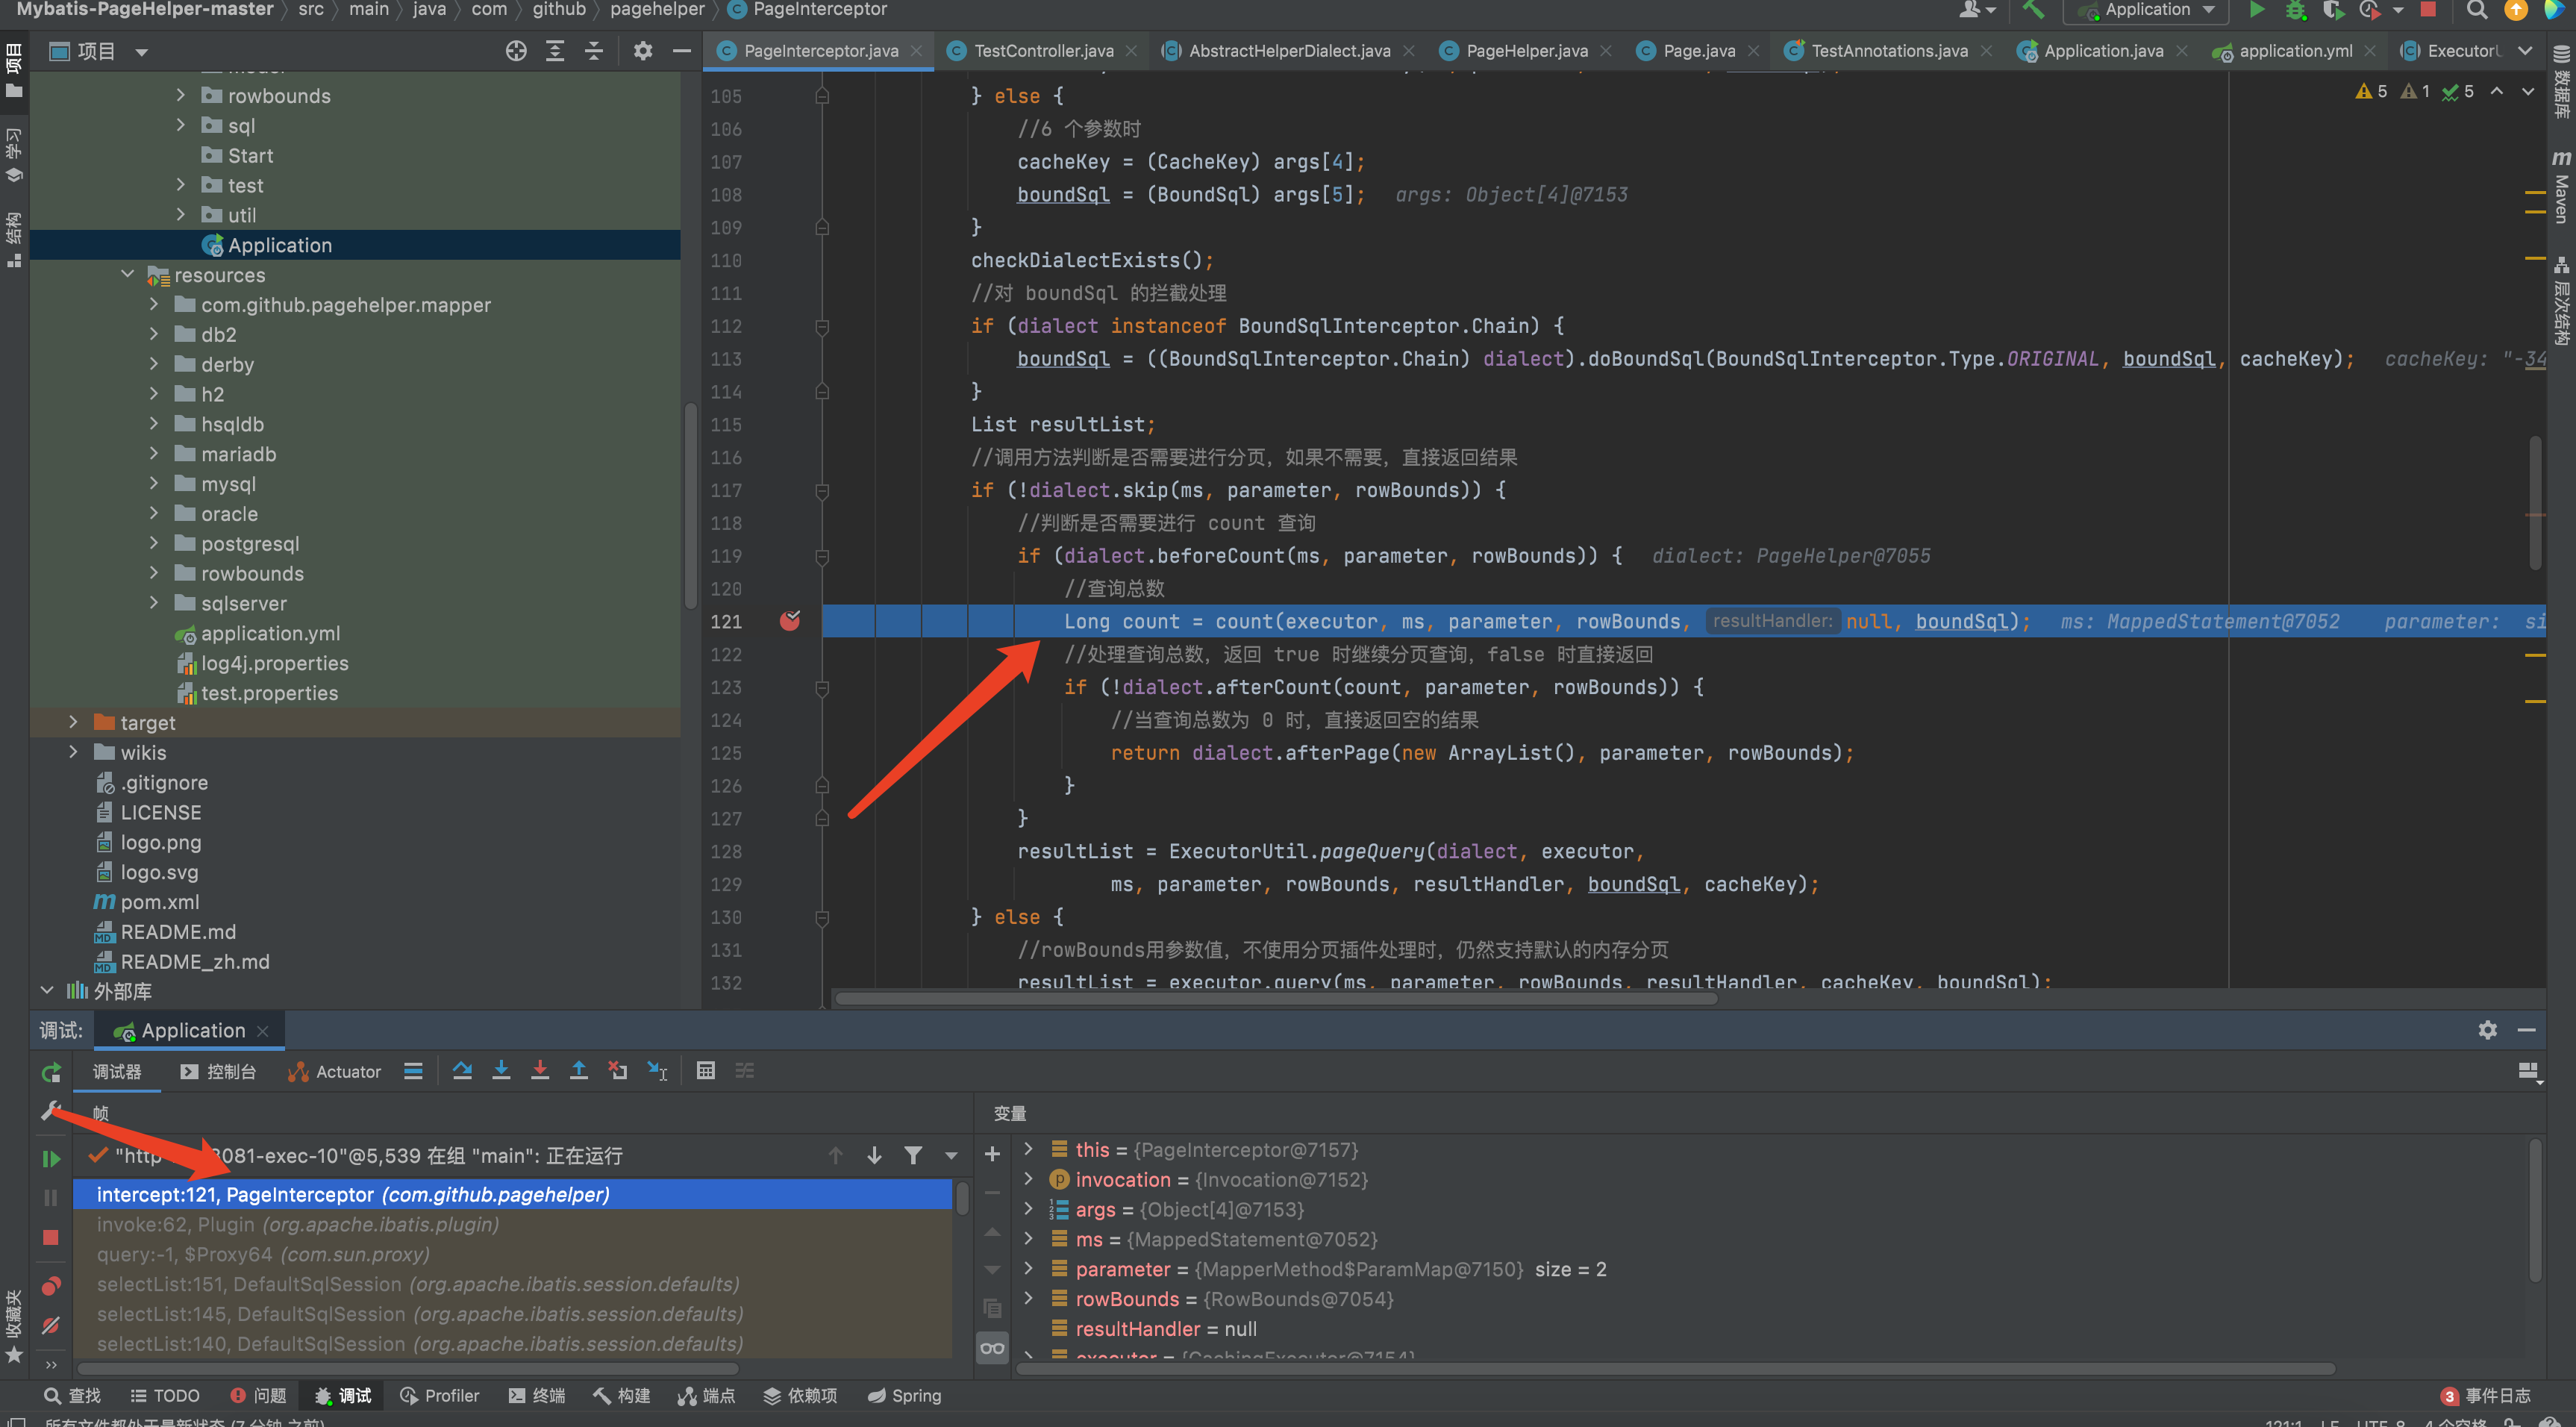Stop the debug session with the red square

click(51, 1238)
